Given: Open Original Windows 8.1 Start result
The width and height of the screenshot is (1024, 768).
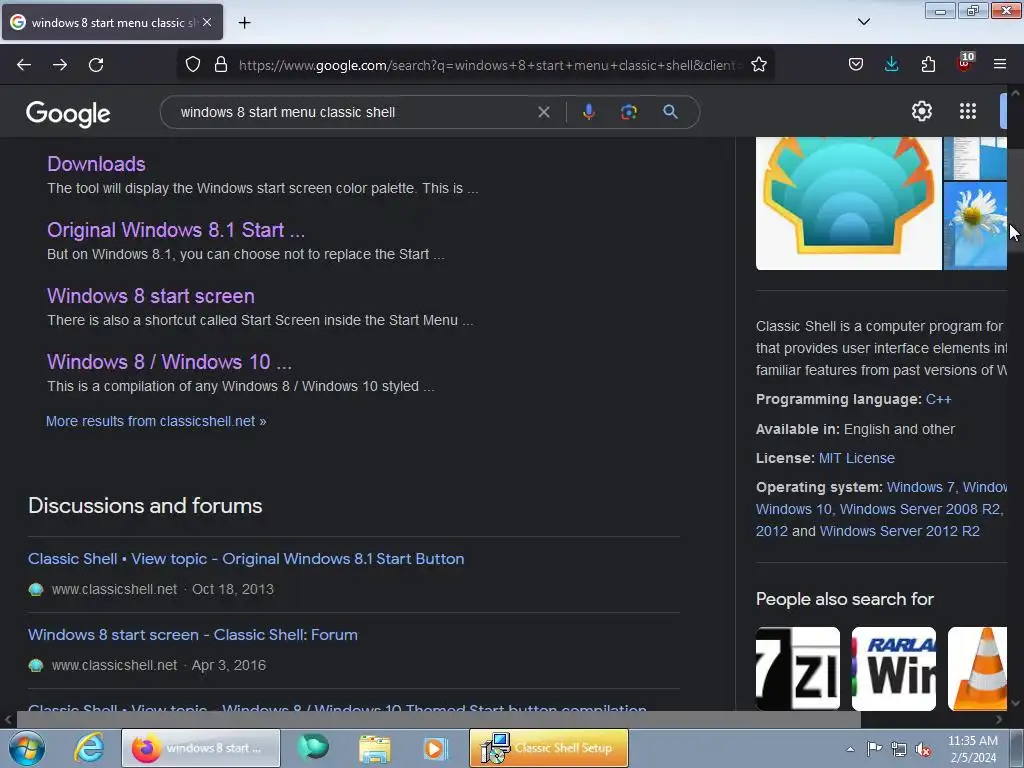Looking at the screenshot, I should 176,230.
